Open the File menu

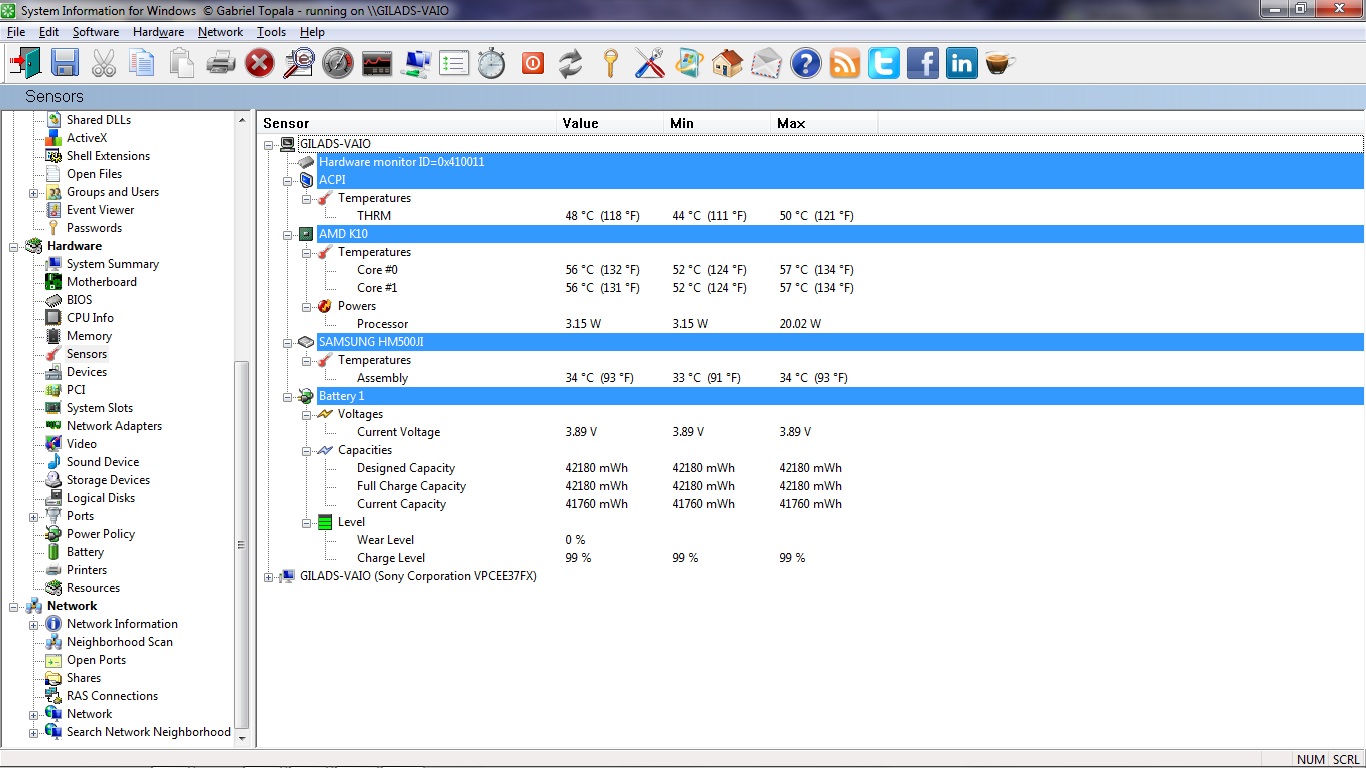(16, 32)
